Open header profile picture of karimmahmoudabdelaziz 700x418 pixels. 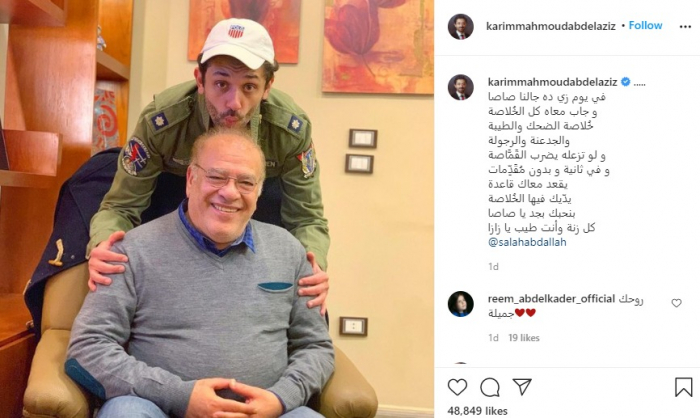coord(461,26)
